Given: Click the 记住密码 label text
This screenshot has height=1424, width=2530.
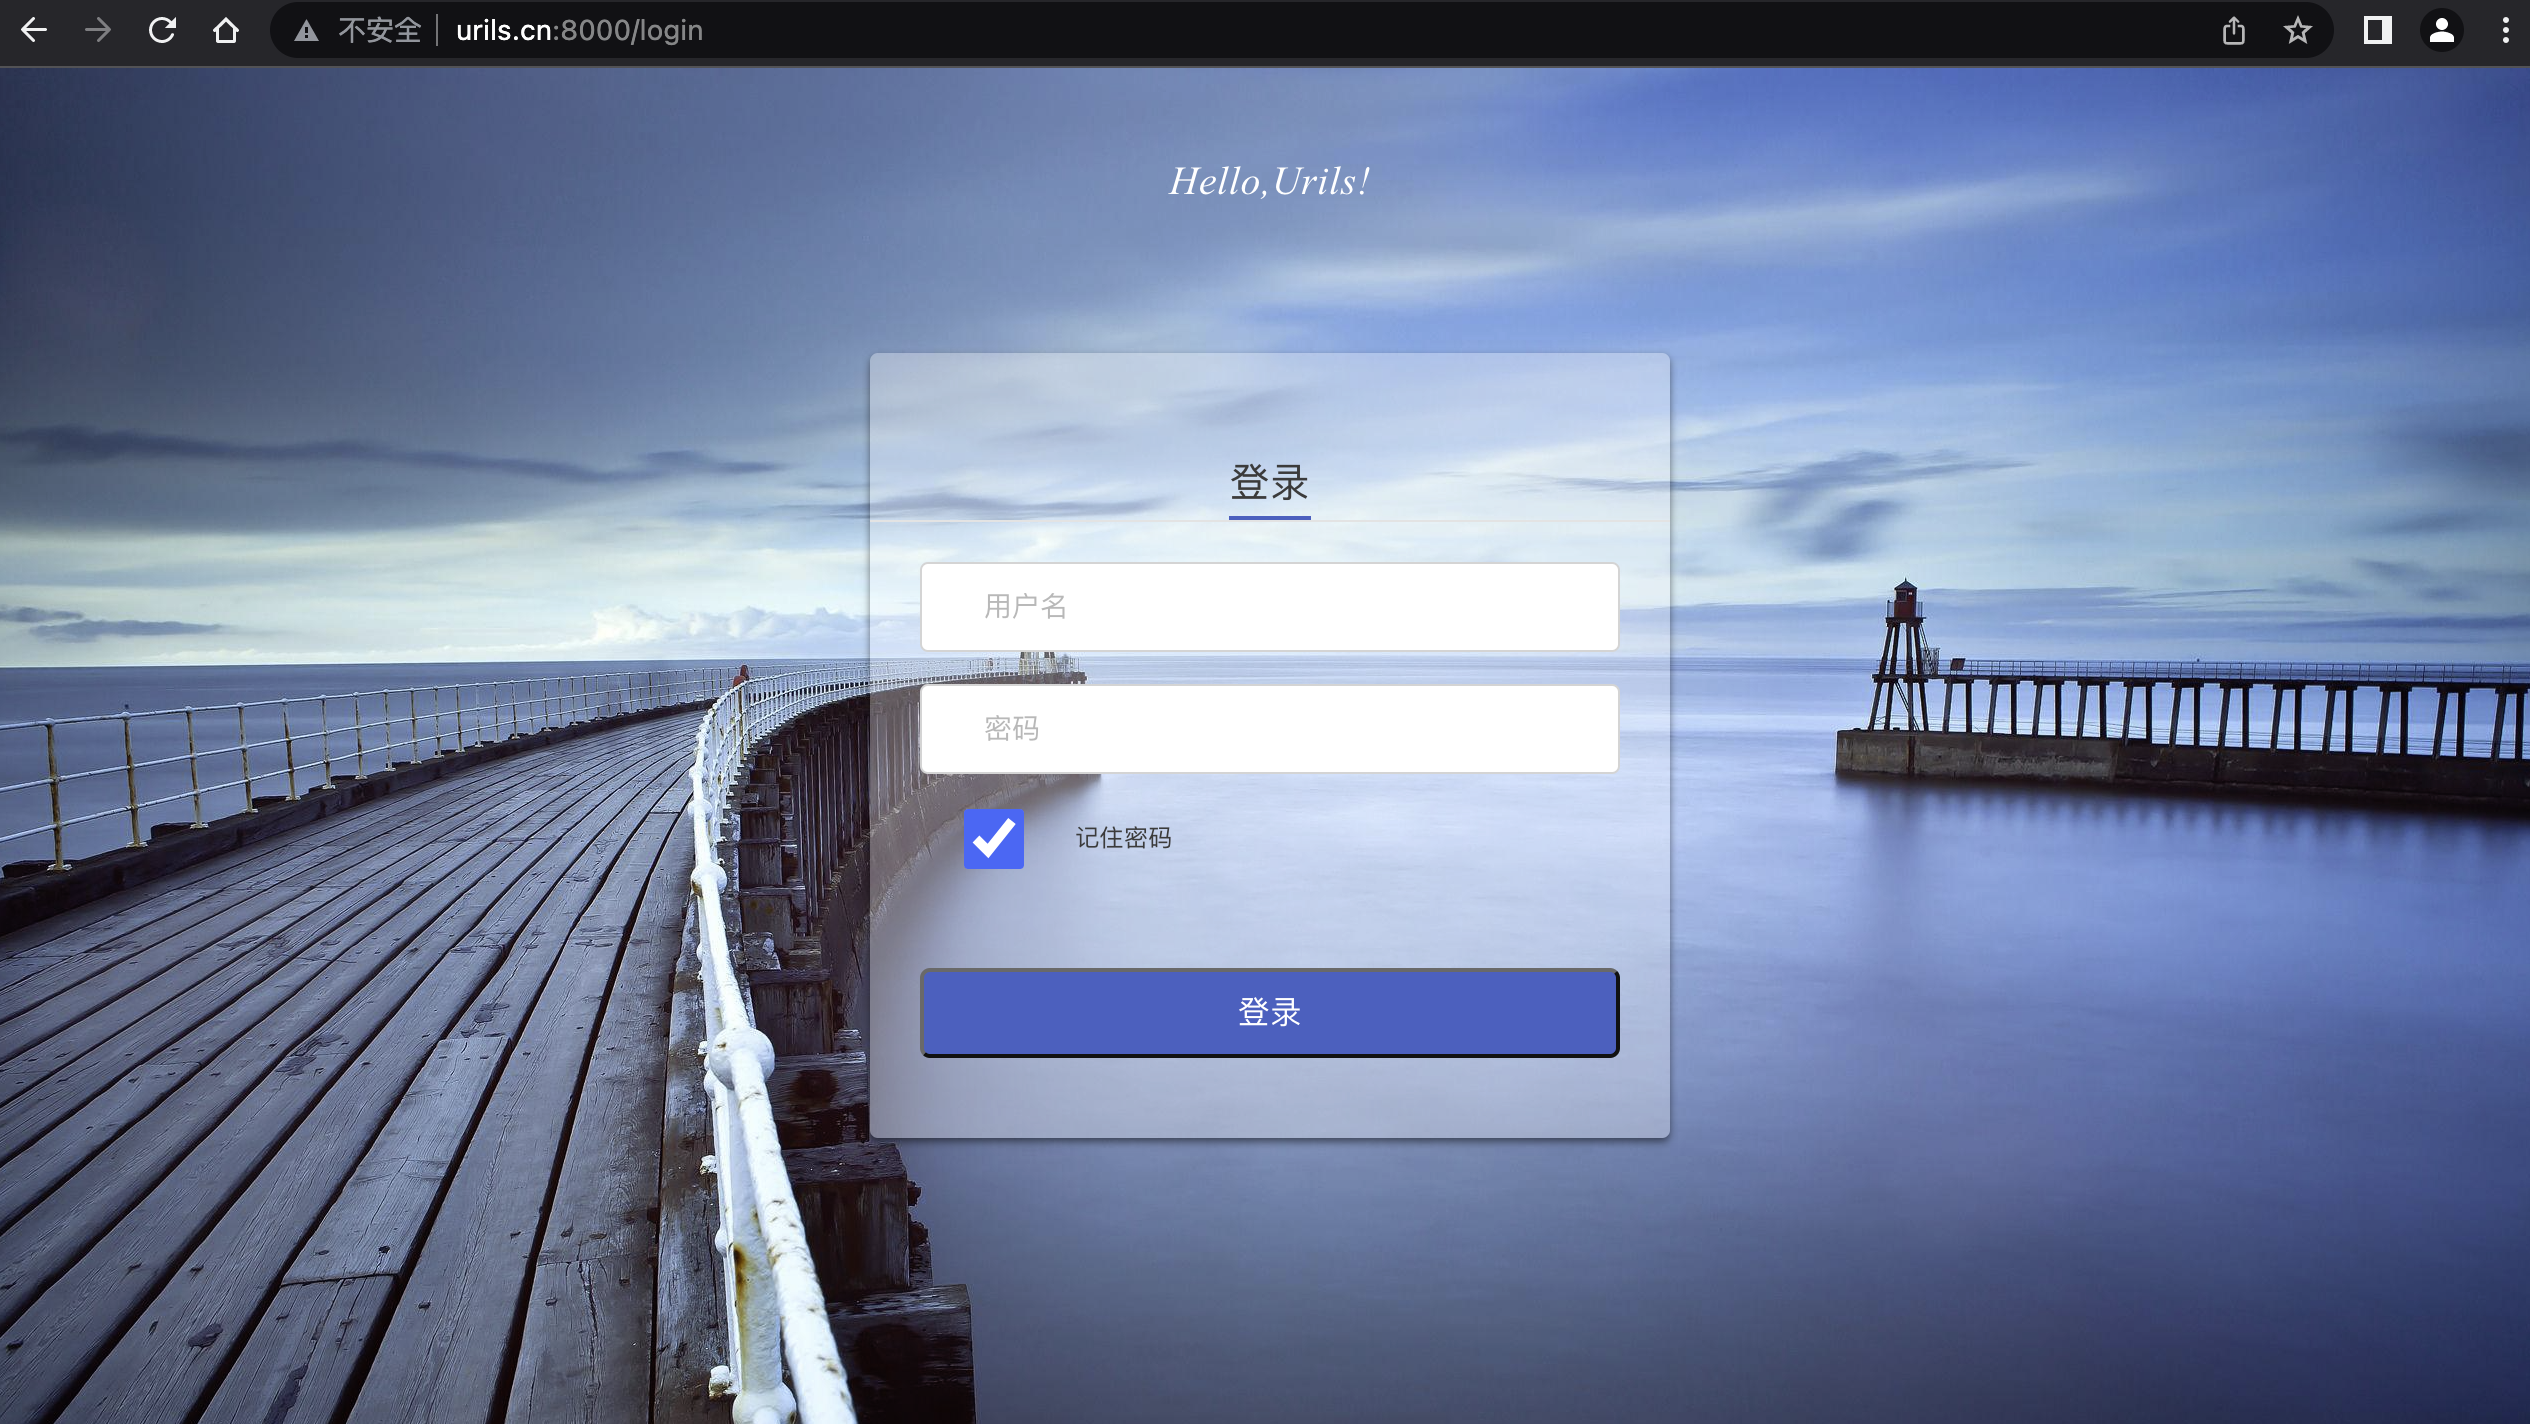Looking at the screenshot, I should pyautogui.click(x=1123, y=838).
